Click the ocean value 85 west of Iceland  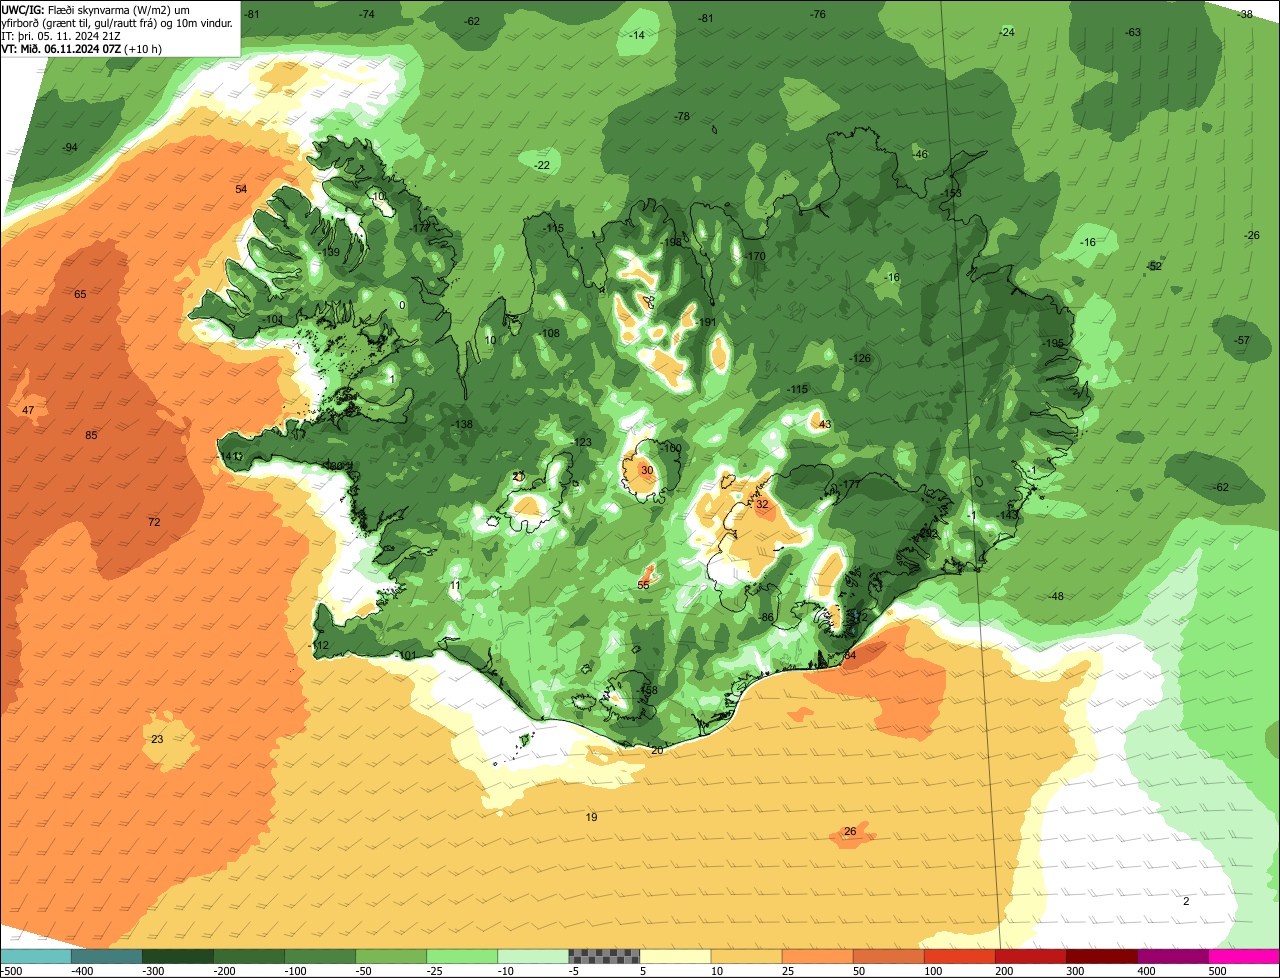click(91, 435)
